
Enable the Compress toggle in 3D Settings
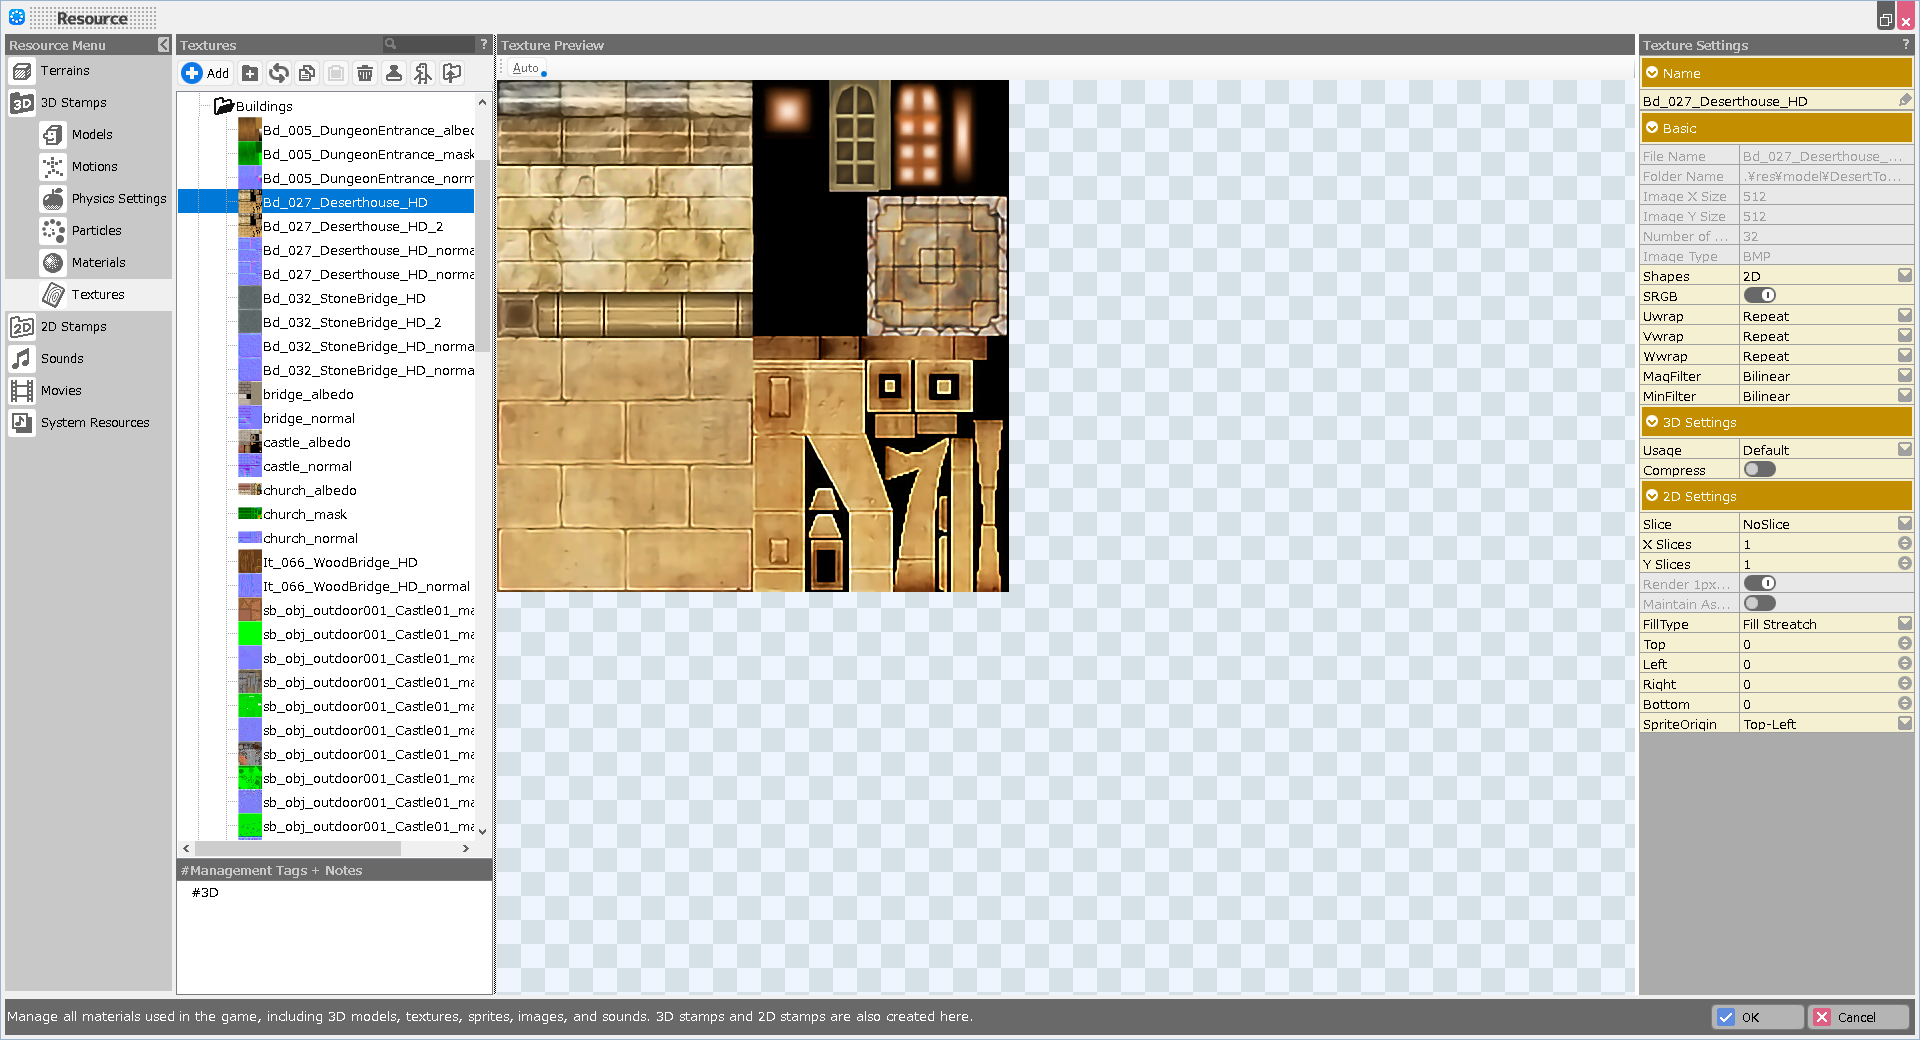click(x=1760, y=469)
